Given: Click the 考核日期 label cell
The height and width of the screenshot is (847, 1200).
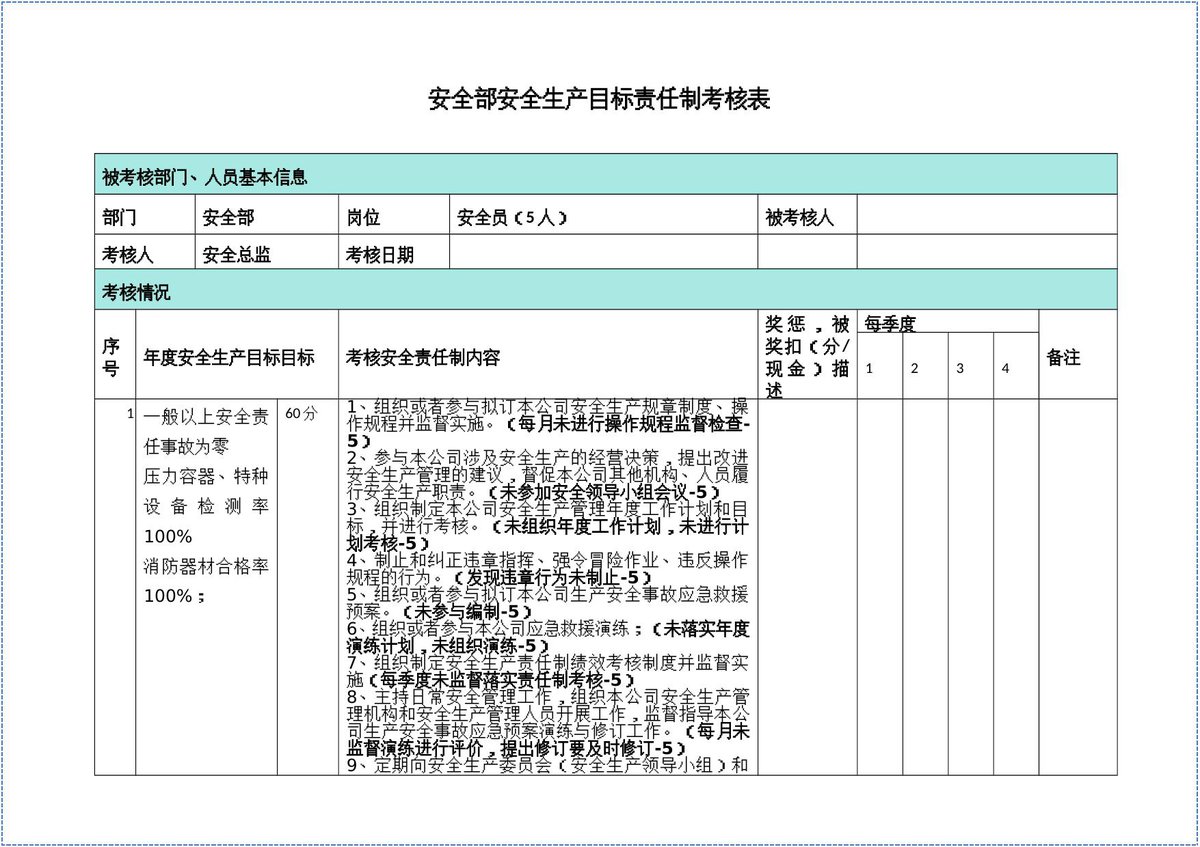Looking at the screenshot, I should pyautogui.click(x=394, y=252).
